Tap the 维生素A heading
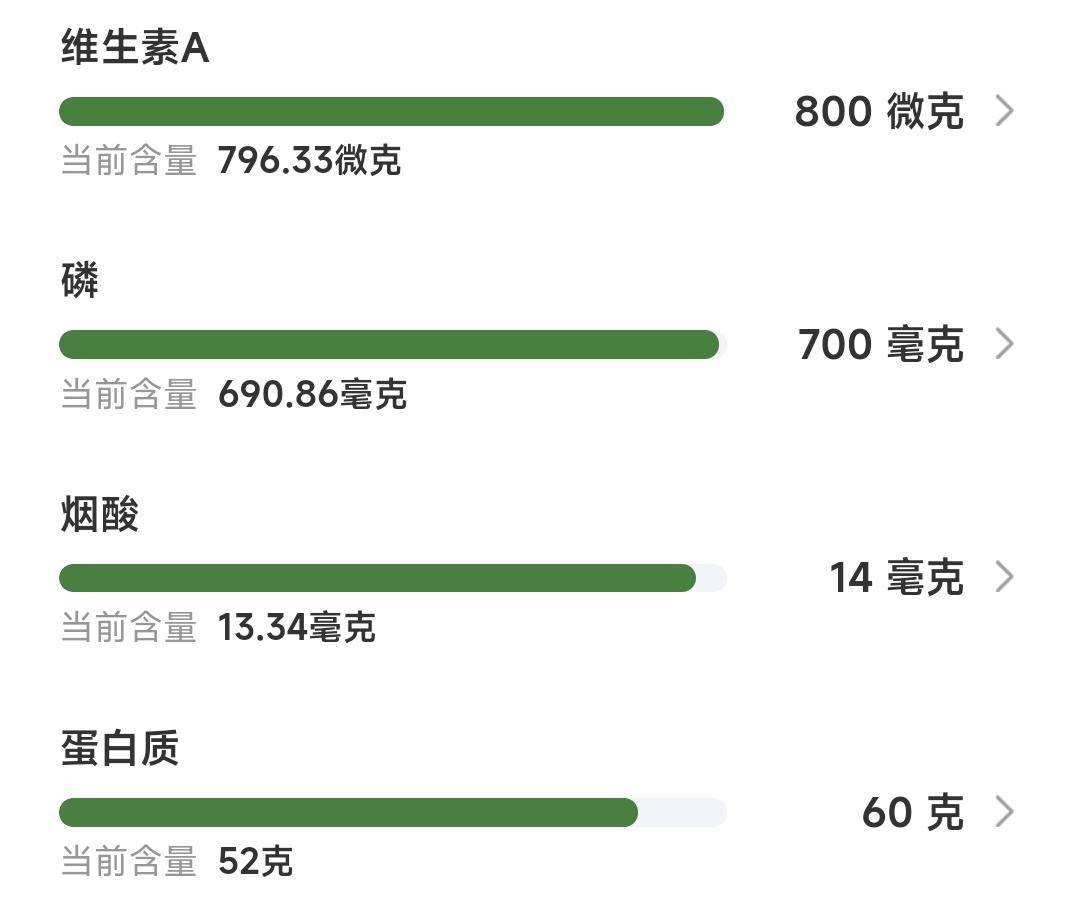 [x=135, y=48]
